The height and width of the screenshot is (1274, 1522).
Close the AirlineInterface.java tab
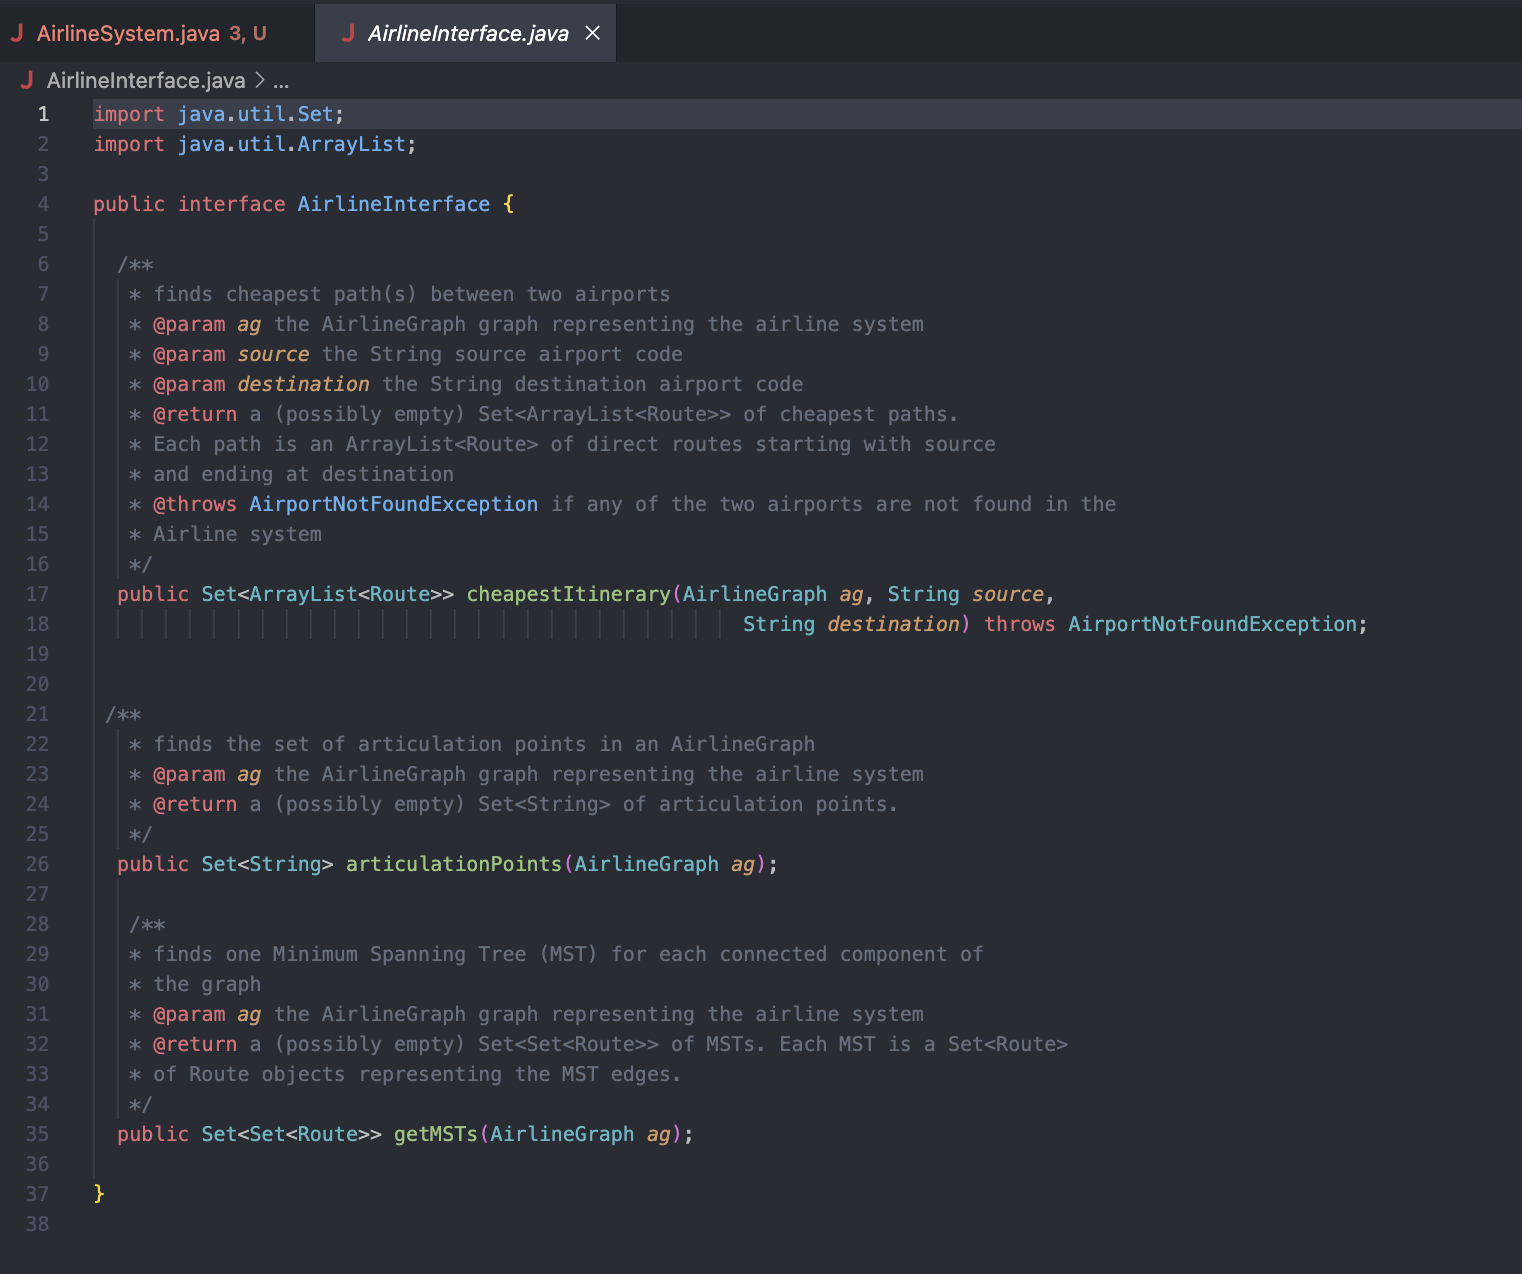592,32
